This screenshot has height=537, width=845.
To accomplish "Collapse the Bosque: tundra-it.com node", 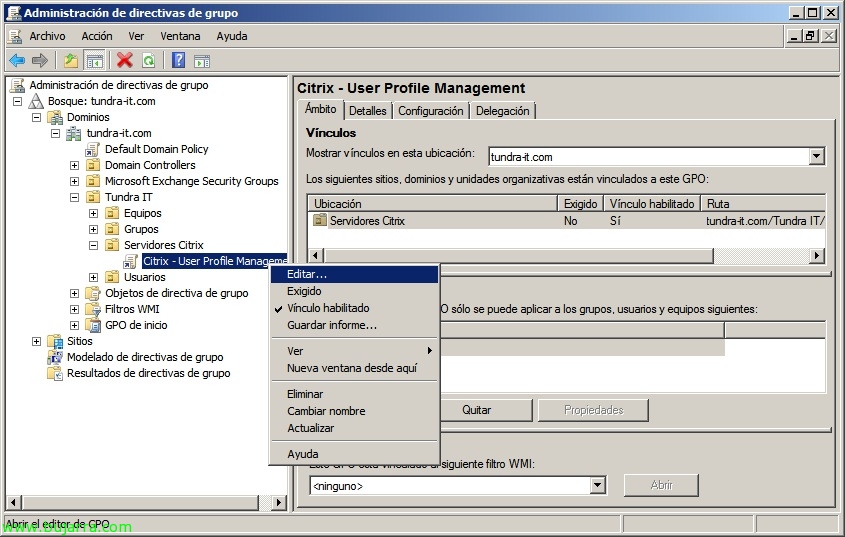I will (x=18, y=101).
